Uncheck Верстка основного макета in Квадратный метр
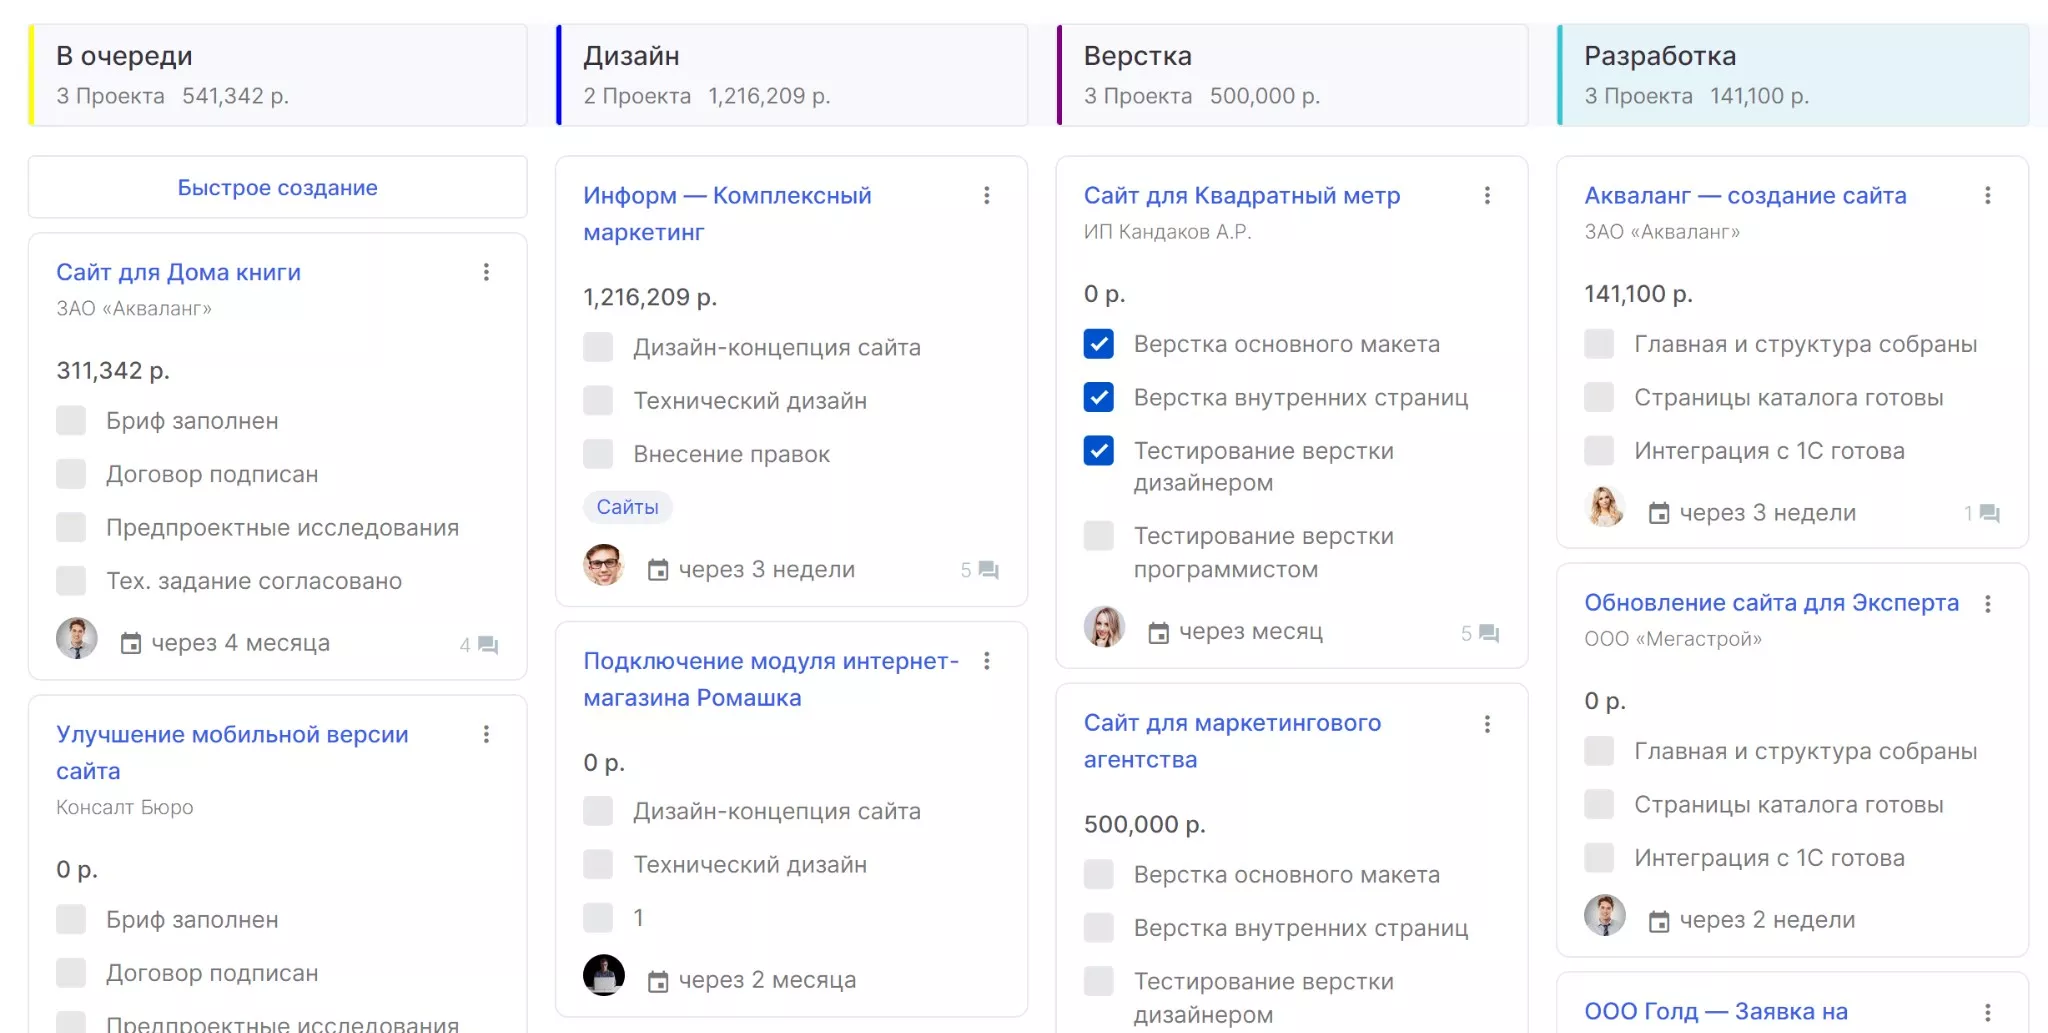 pyautogui.click(x=1098, y=344)
